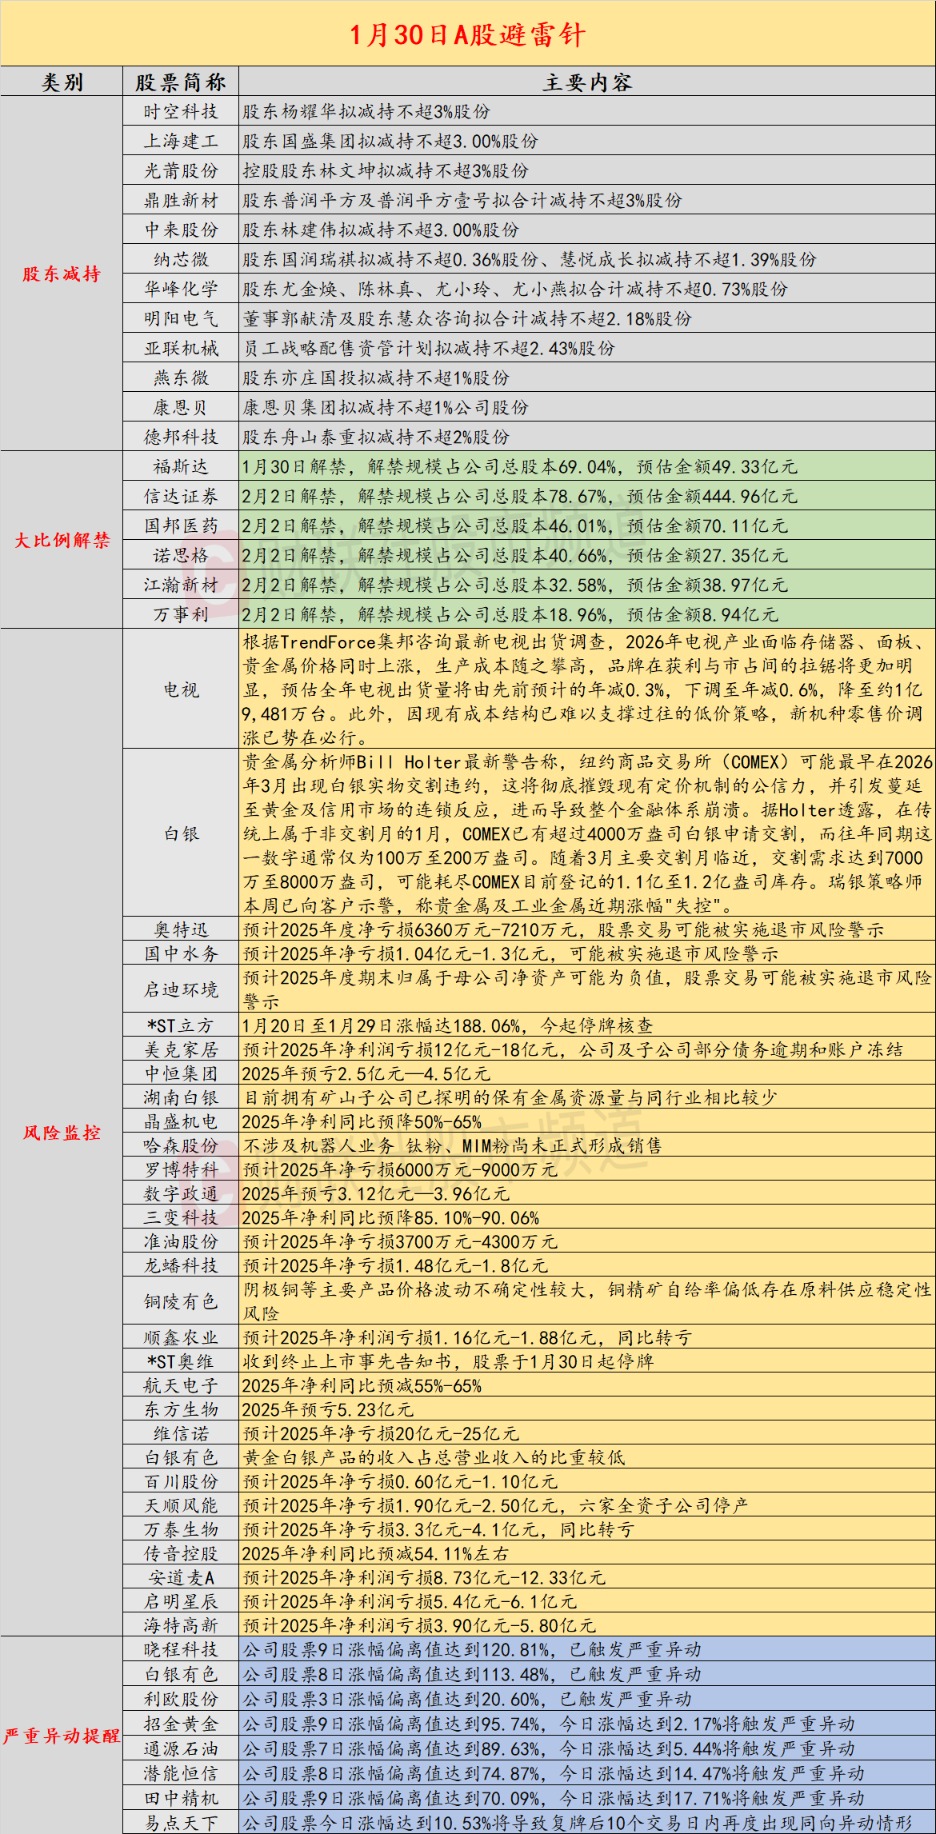Viewport: 936px width, 1834px height.
Task: Click the title '1月30日A股避雷针'
Action: point(467,35)
